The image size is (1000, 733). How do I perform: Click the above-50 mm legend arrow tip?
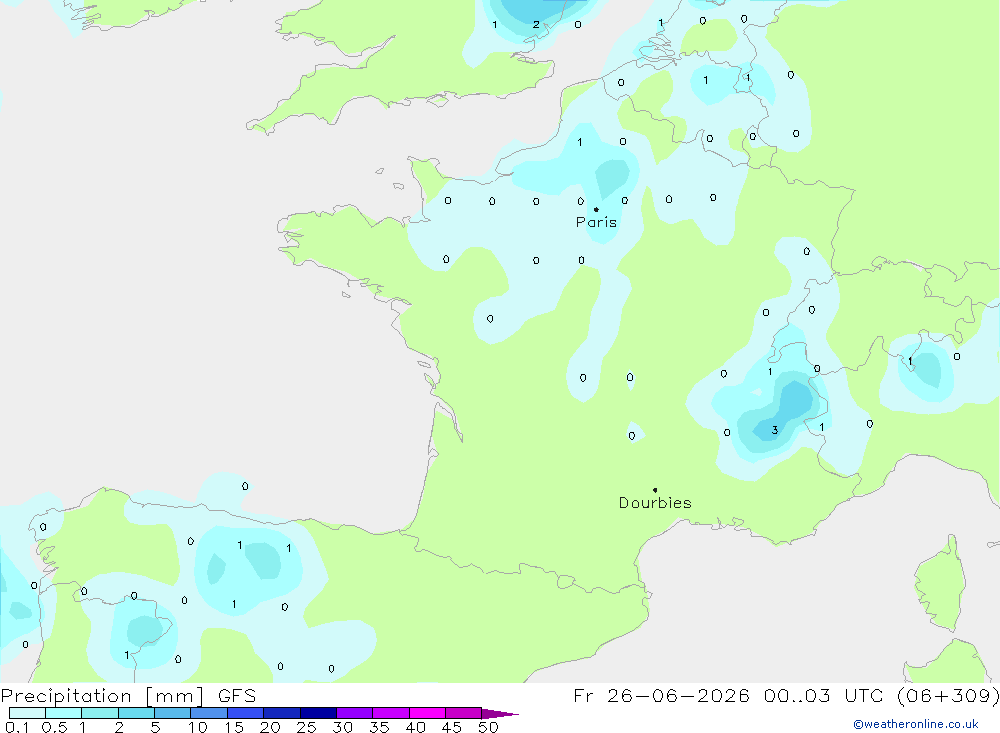(x=501, y=713)
